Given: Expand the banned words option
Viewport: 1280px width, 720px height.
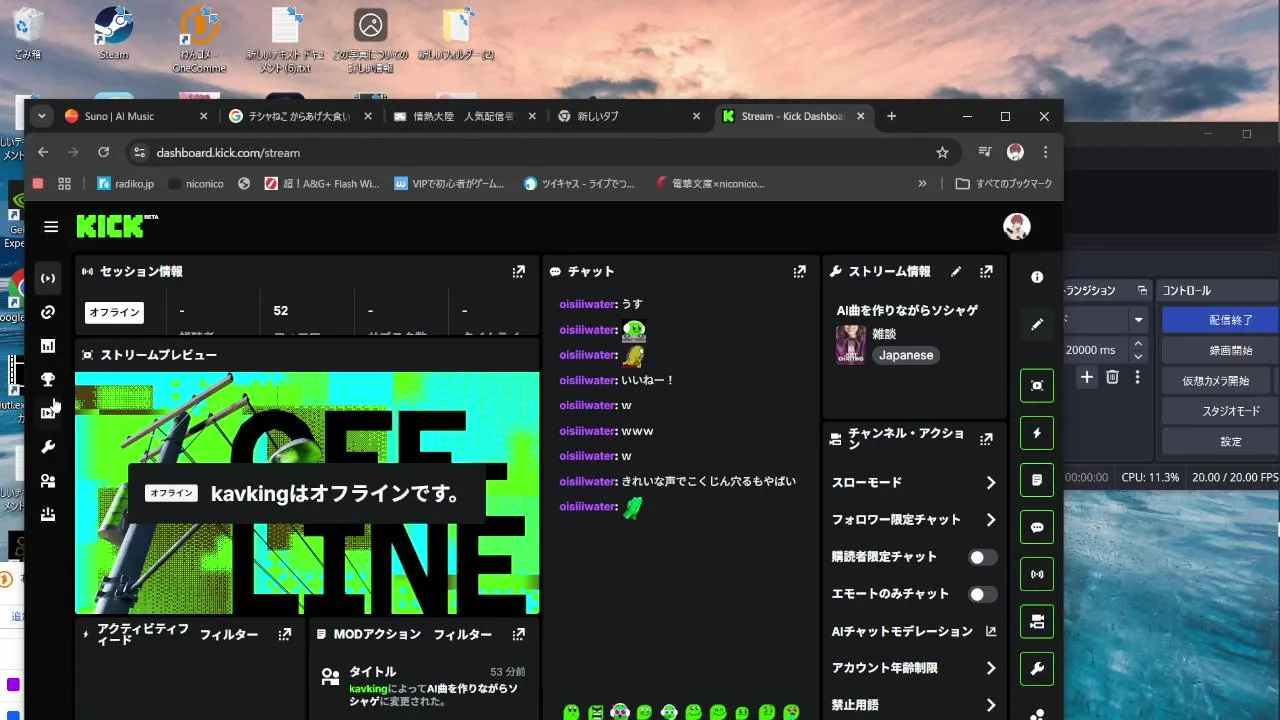Looking at the screenshot, I should (x=990, y=705).
